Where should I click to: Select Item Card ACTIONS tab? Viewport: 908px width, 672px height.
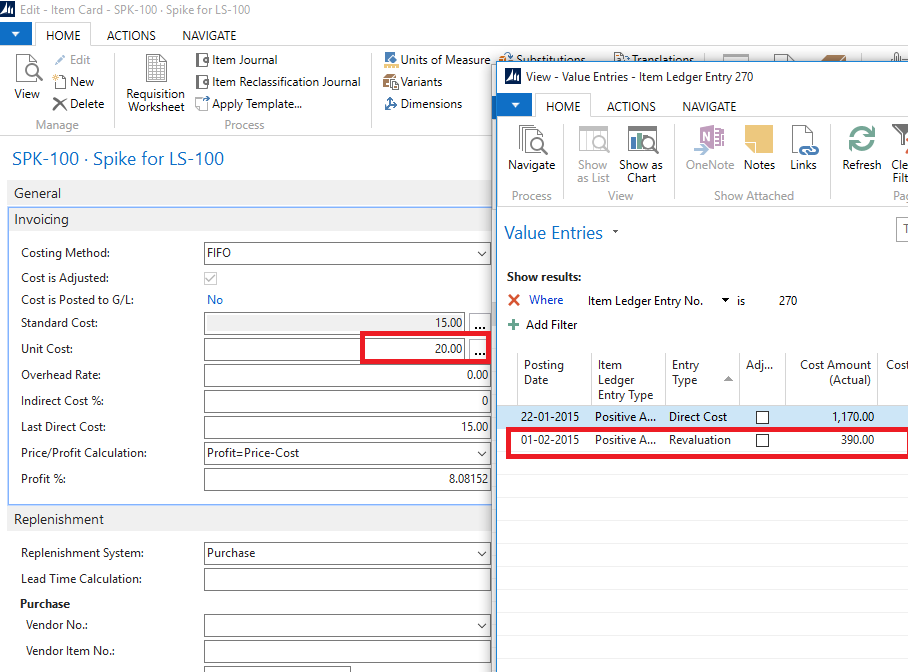point(131,35)
